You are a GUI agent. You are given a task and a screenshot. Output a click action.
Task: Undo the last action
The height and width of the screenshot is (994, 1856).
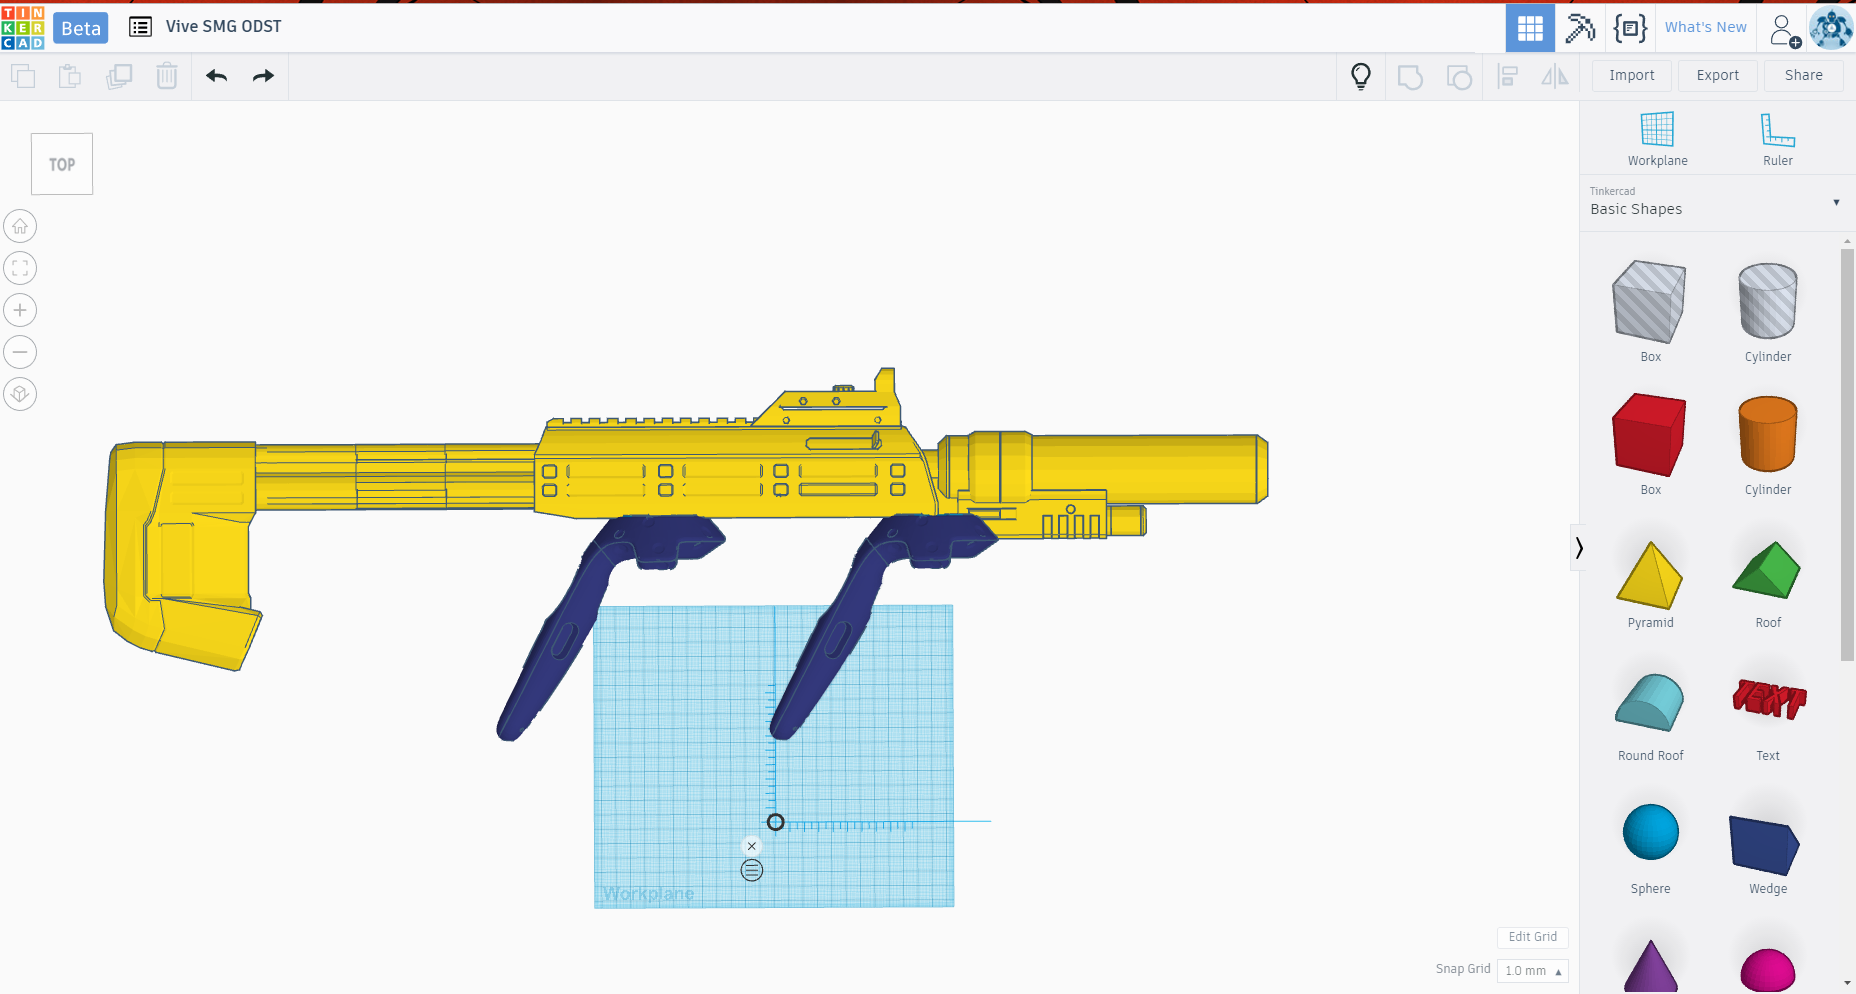click(x=217, y=76)
